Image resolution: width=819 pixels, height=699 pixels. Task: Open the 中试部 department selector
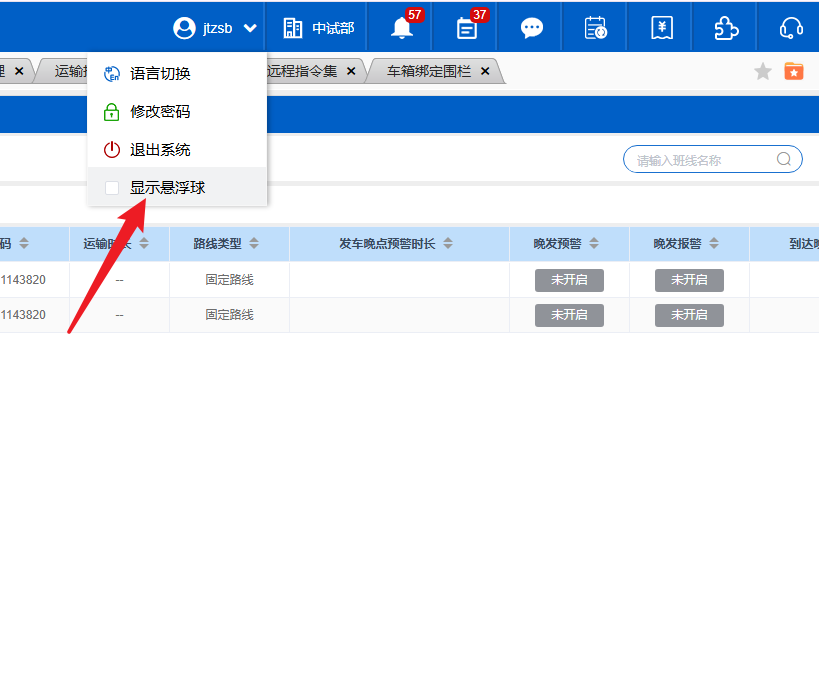[319, 28]
